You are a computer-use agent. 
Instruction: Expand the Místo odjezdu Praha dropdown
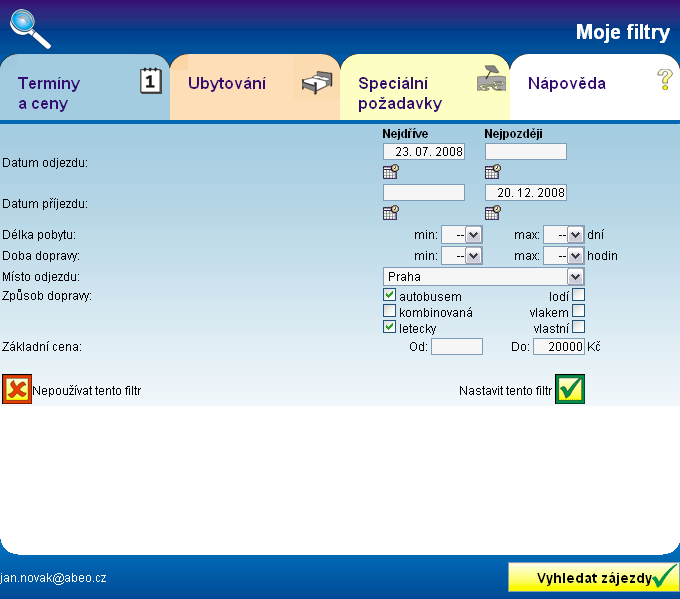pyautogui.click(x=483, y=276)
